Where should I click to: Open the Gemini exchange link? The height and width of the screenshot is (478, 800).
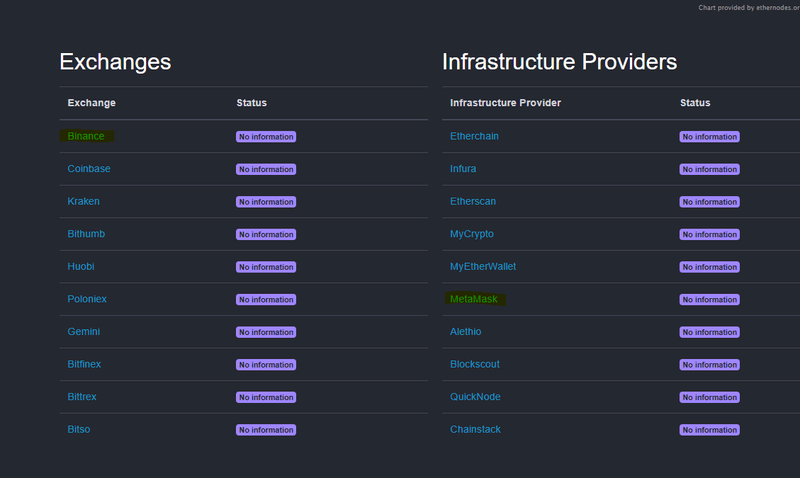84,332
